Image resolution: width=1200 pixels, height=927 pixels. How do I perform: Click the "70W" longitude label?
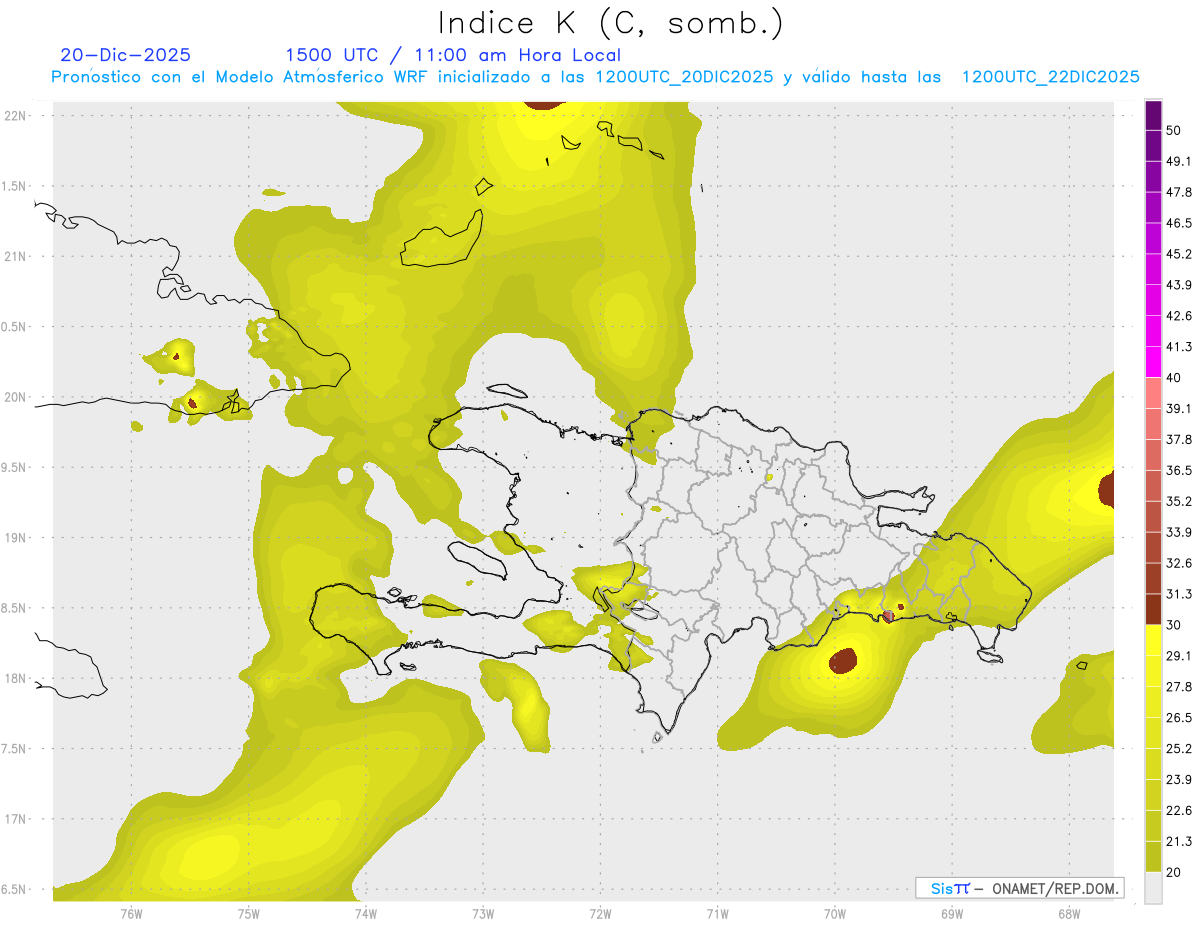tap(835, 913)
